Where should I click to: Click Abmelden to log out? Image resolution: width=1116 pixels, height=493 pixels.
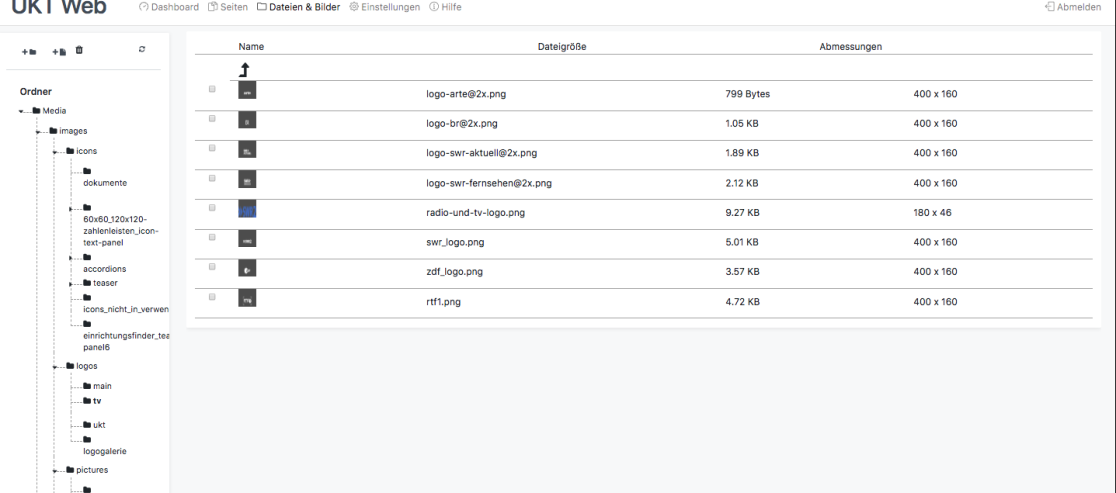pos(1073,7)
